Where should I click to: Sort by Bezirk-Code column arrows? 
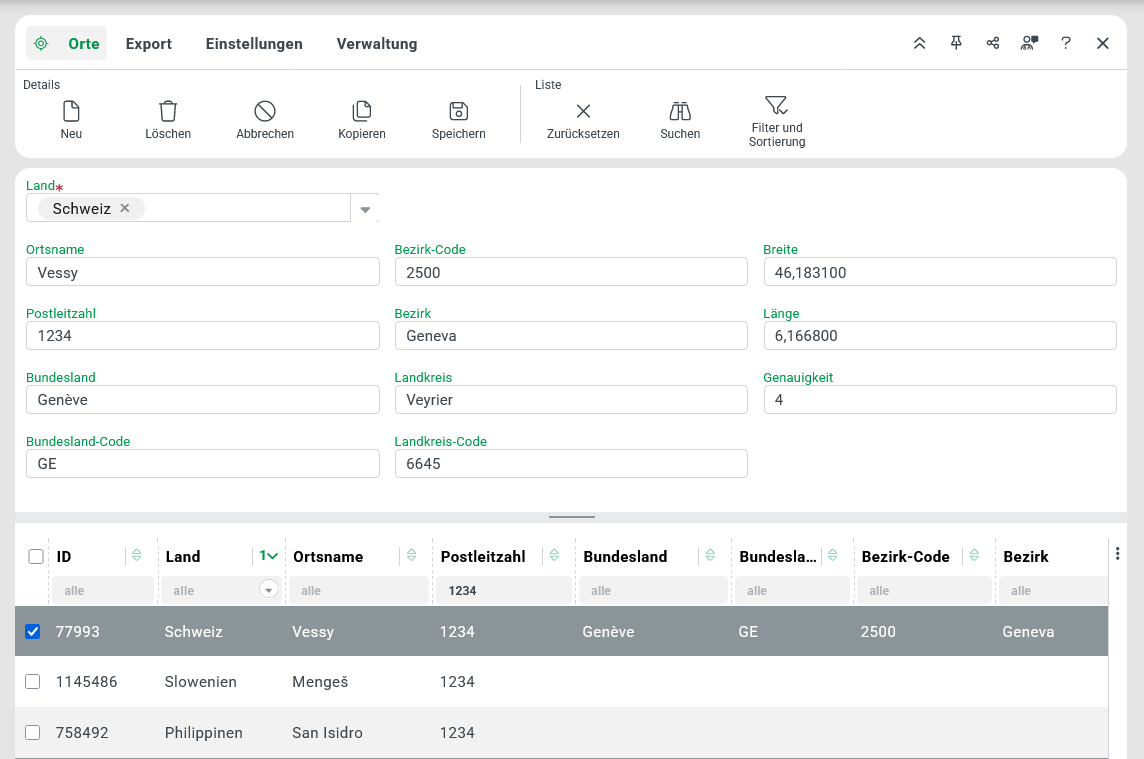974,555
